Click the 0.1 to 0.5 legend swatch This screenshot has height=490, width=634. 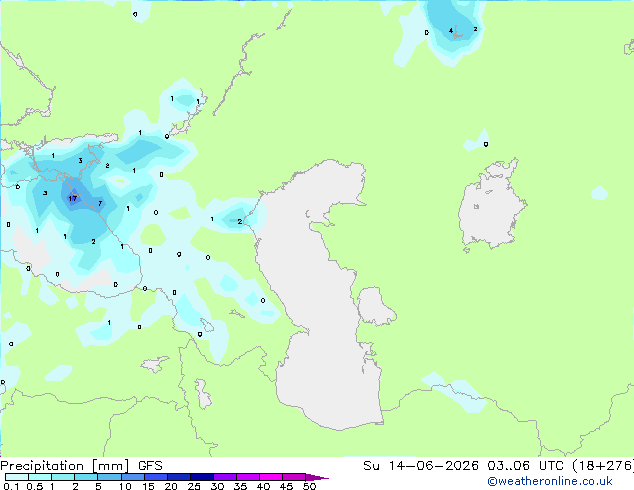pyautogui.click(x=17, y=477)
